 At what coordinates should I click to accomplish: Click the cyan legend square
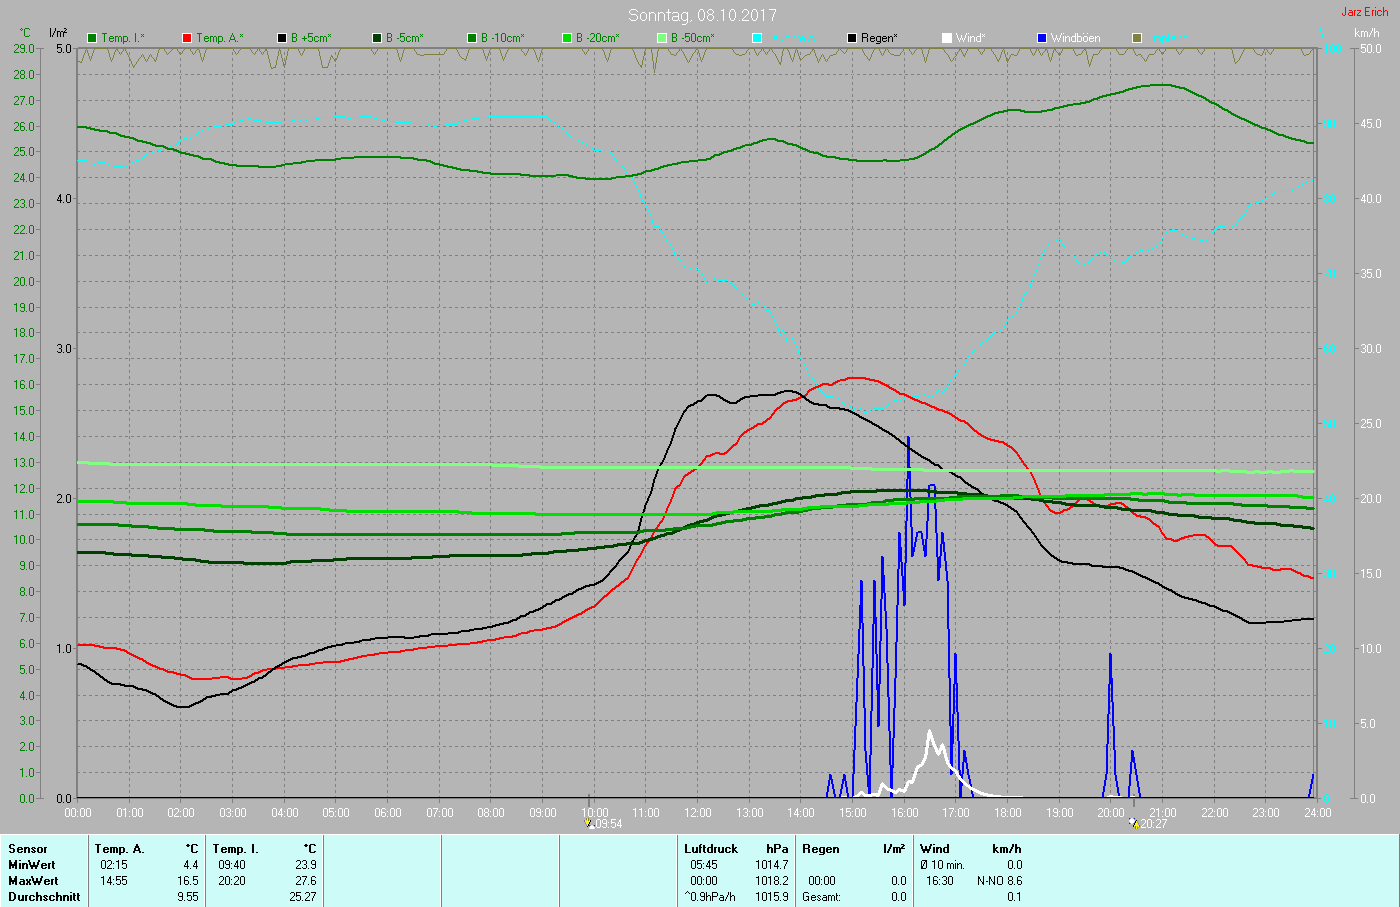point(757,38)
